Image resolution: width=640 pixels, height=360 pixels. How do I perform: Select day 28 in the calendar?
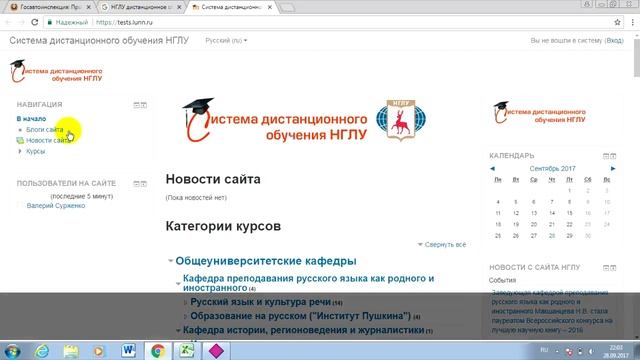[x=552, y=236]
